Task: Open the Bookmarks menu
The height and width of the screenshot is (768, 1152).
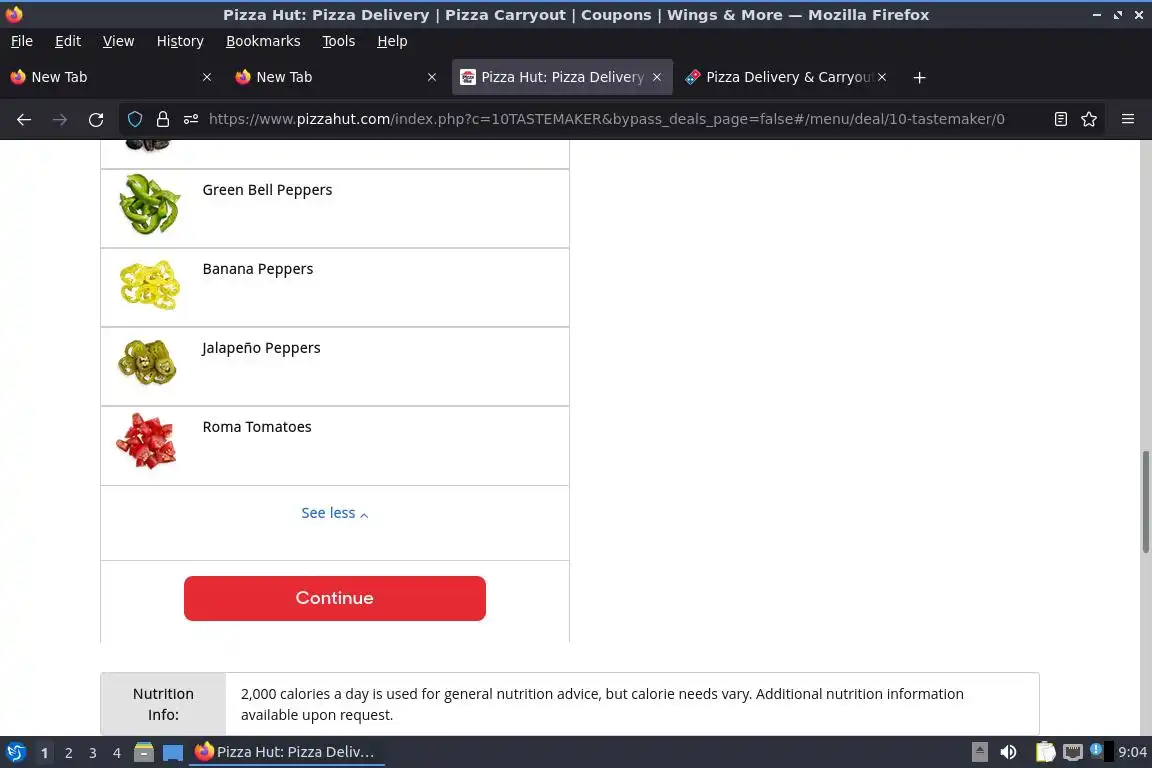Action: (263, 41)
